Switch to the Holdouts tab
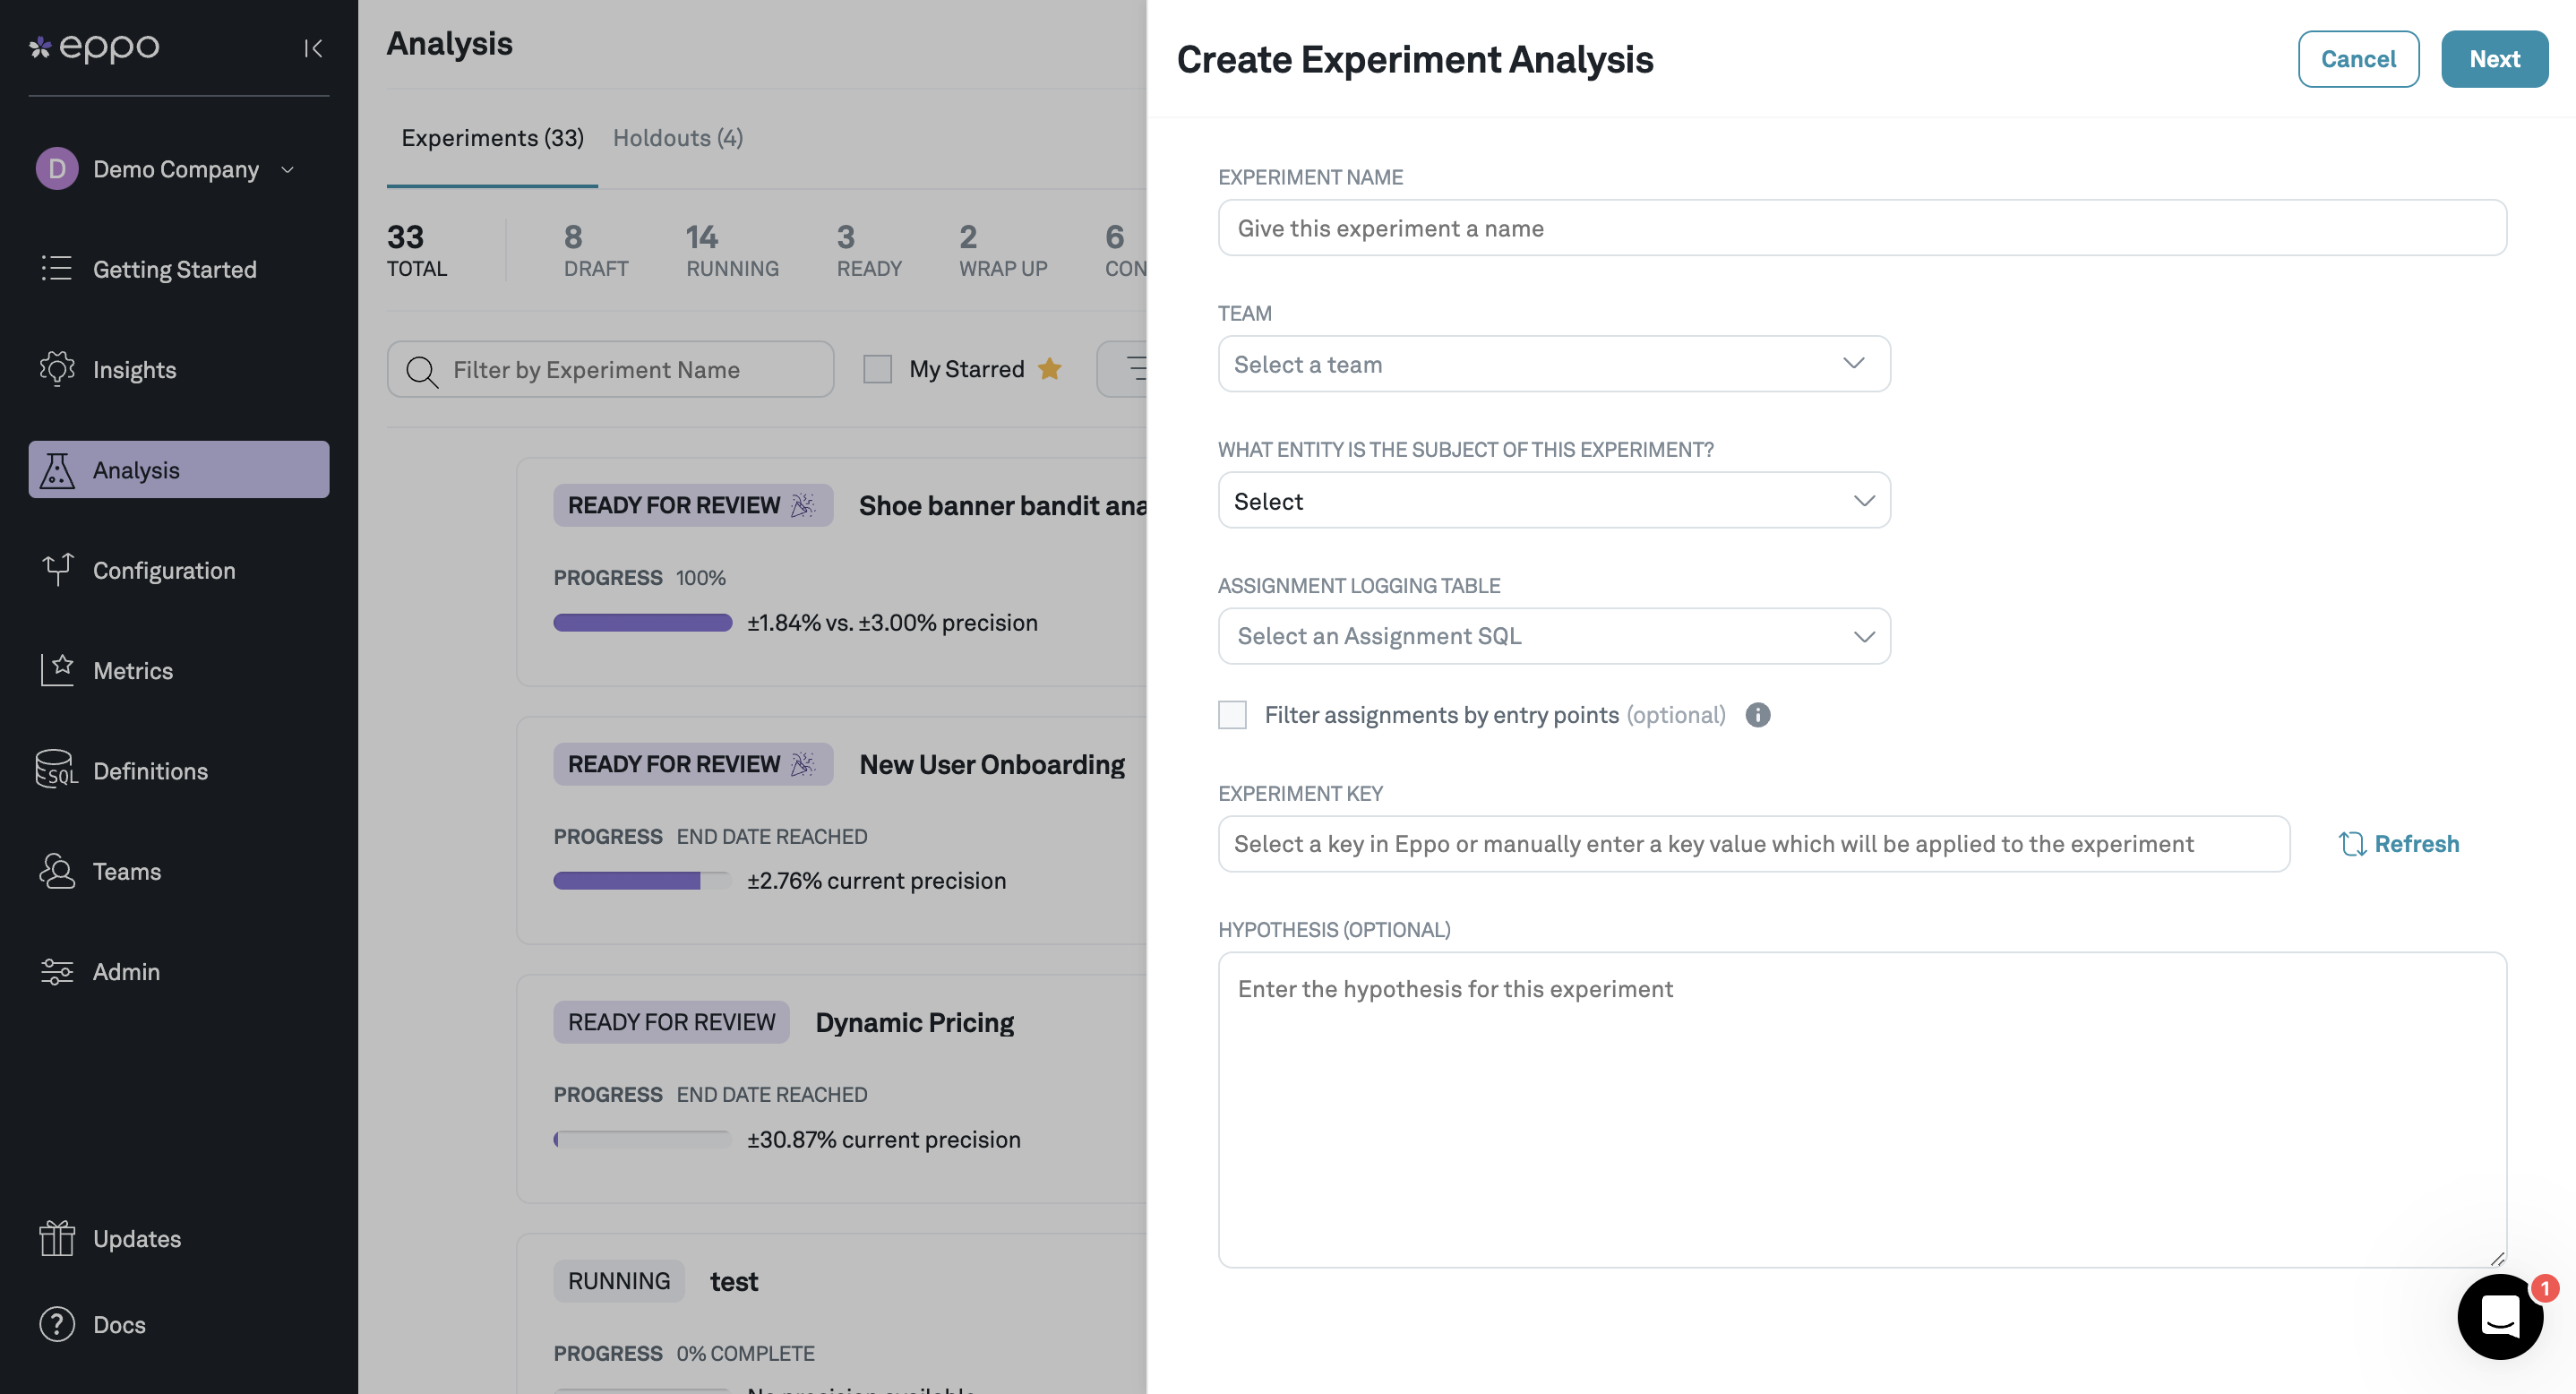This screenshot has height=1394, width=2576. point(677,137)
